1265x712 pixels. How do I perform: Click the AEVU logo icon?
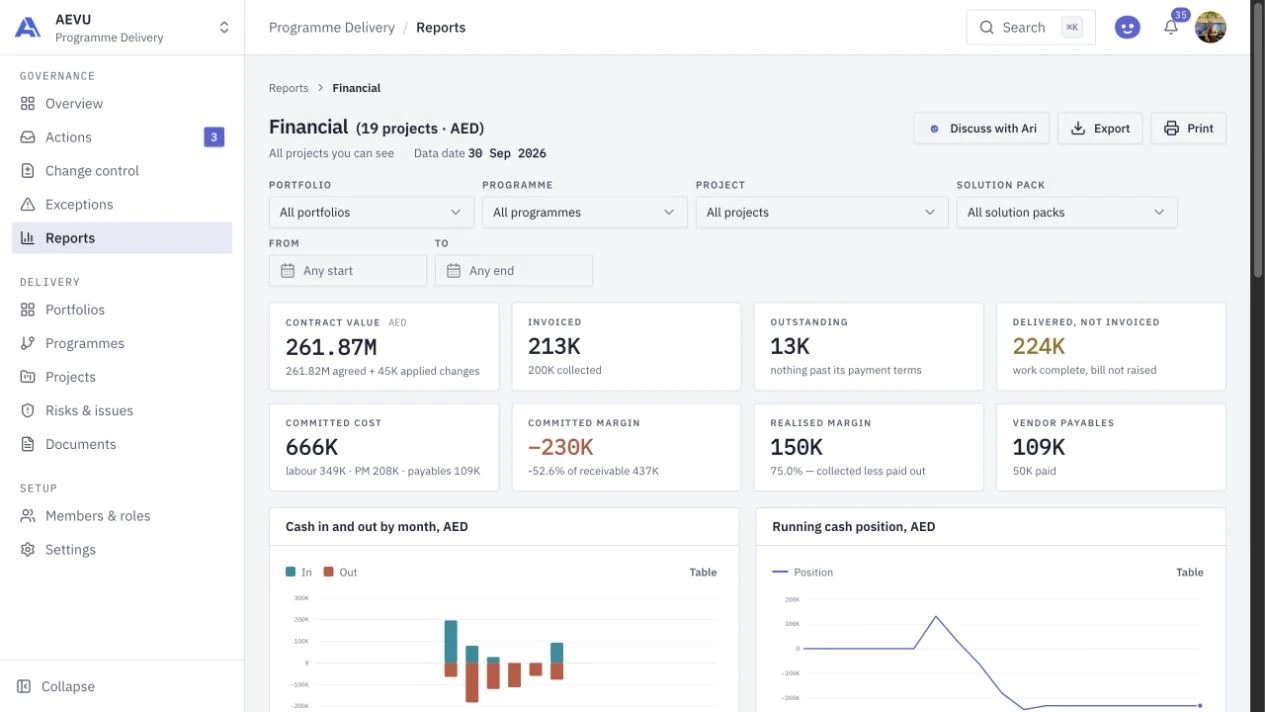(28, 28)
